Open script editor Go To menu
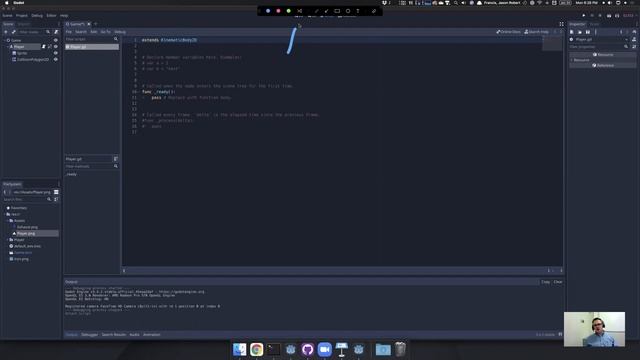The image size is (640, 360). pyautogui.click(x=105, y=32)
